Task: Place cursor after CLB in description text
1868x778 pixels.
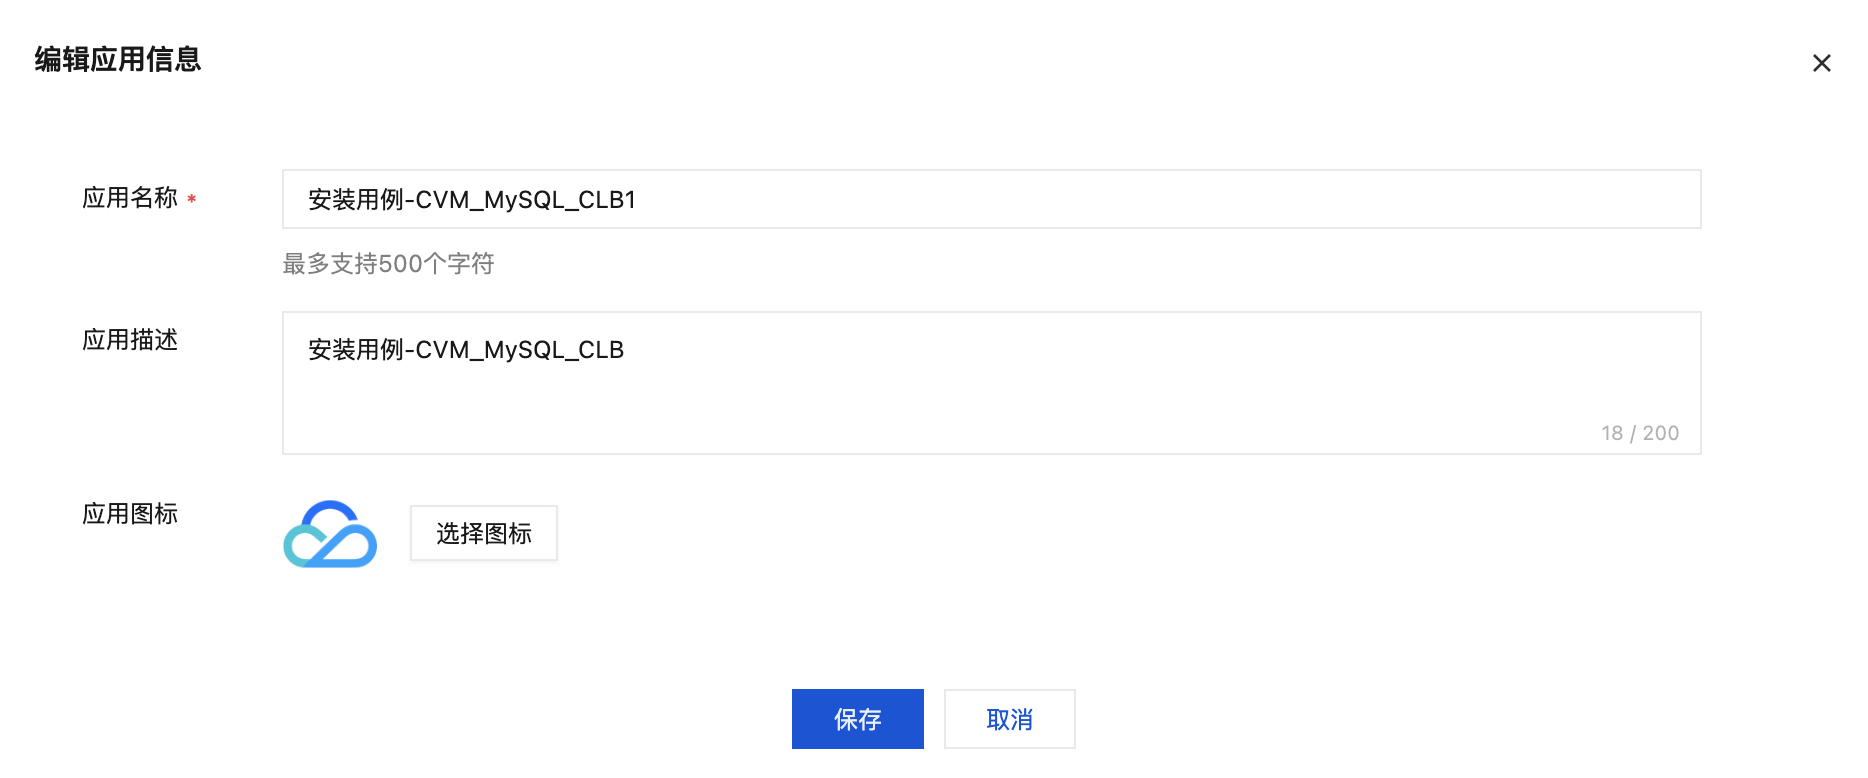Action: (626, 350)
